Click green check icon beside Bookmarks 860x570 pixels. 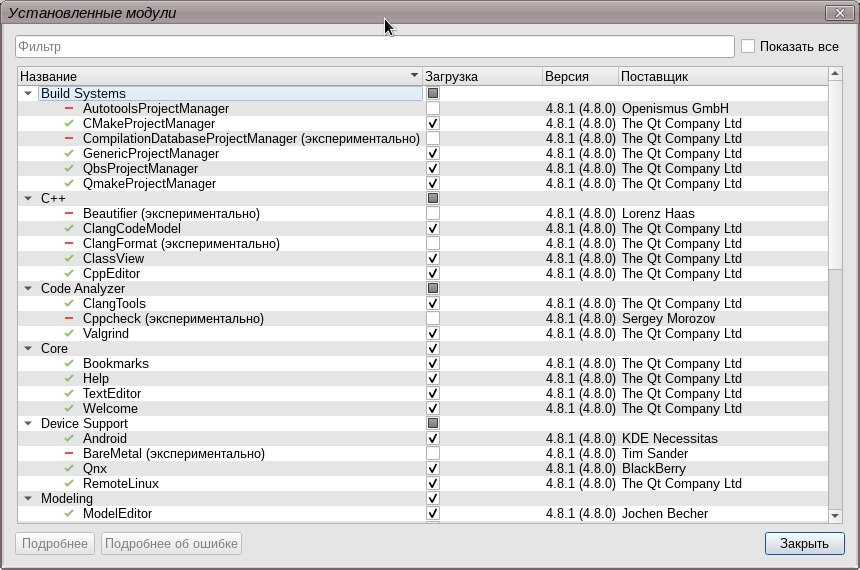(x=69, y=363)
